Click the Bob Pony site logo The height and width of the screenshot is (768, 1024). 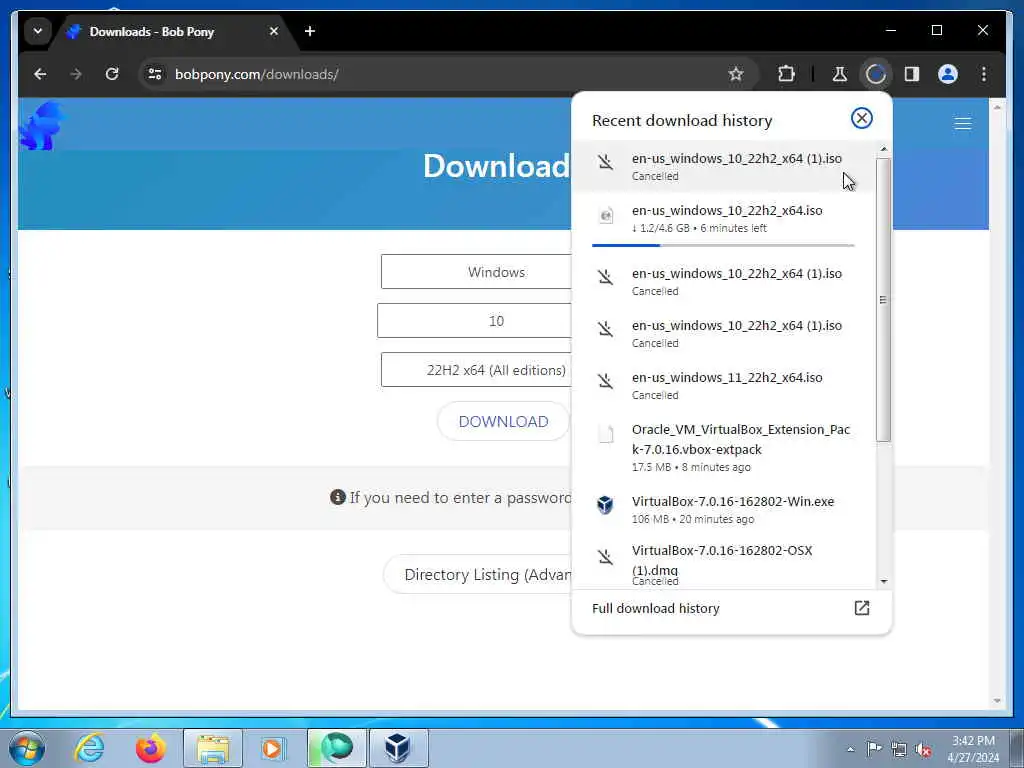[42, 125]
